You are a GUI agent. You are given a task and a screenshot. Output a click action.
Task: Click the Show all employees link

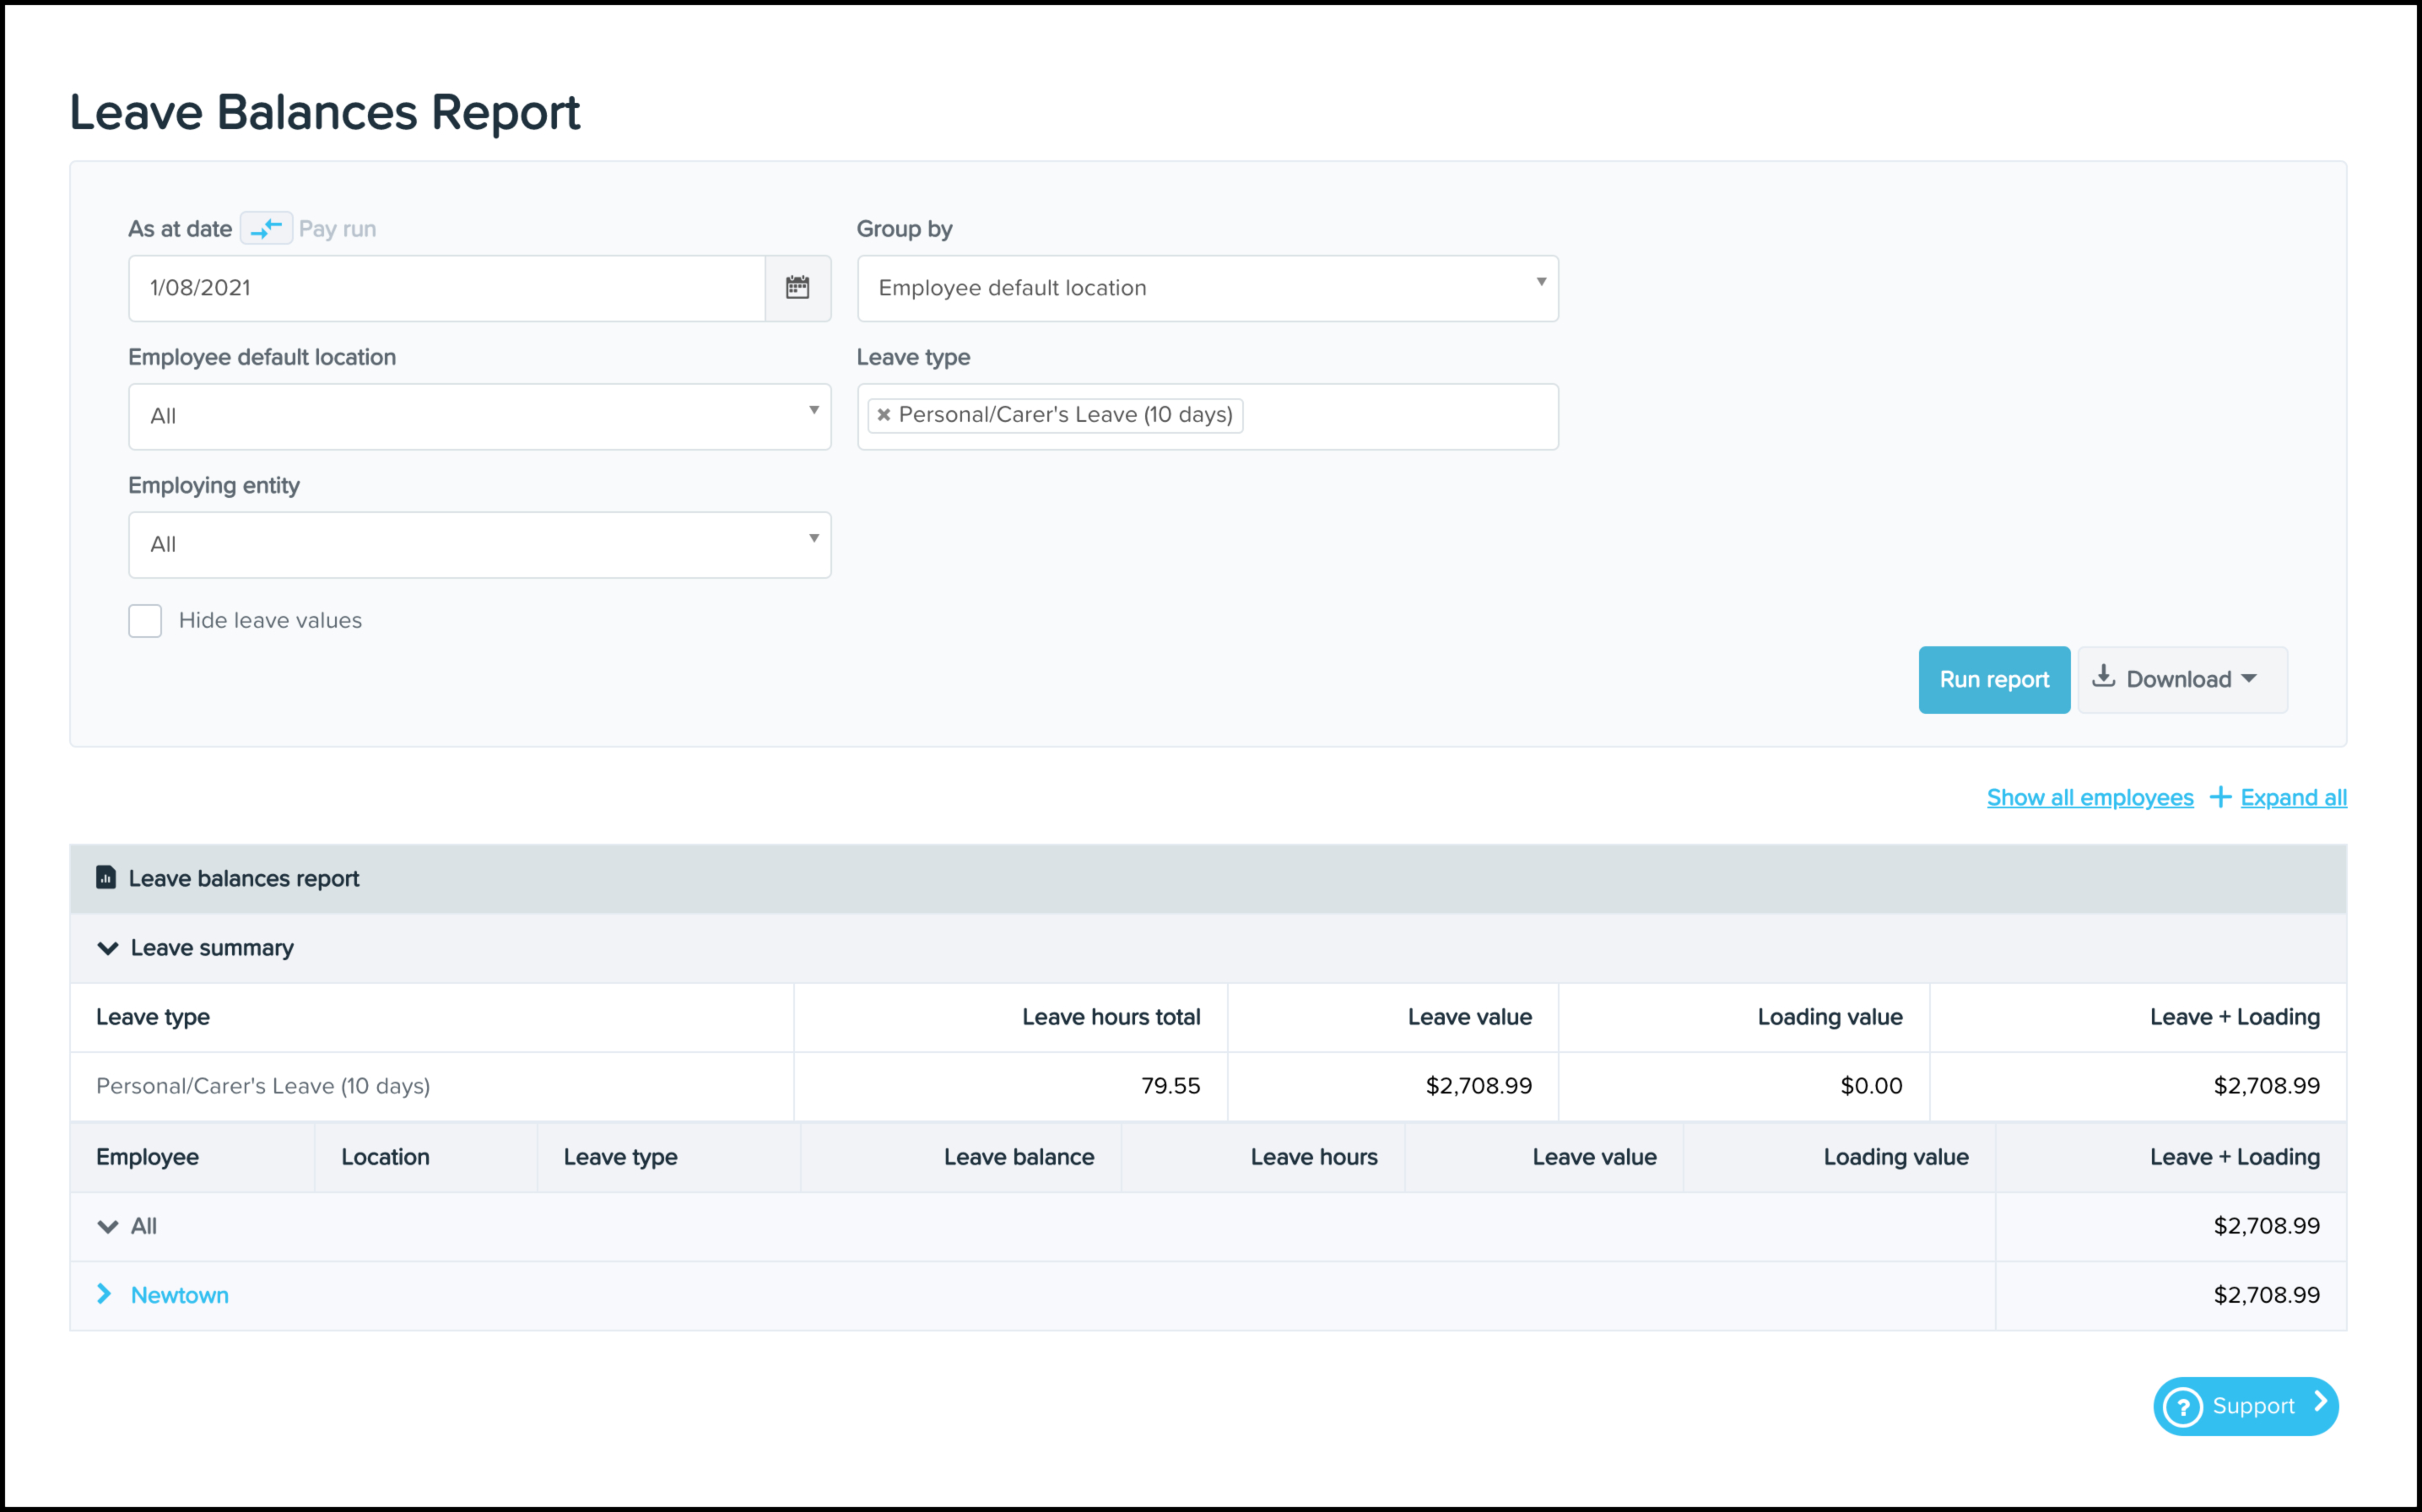coord(2089,798)
